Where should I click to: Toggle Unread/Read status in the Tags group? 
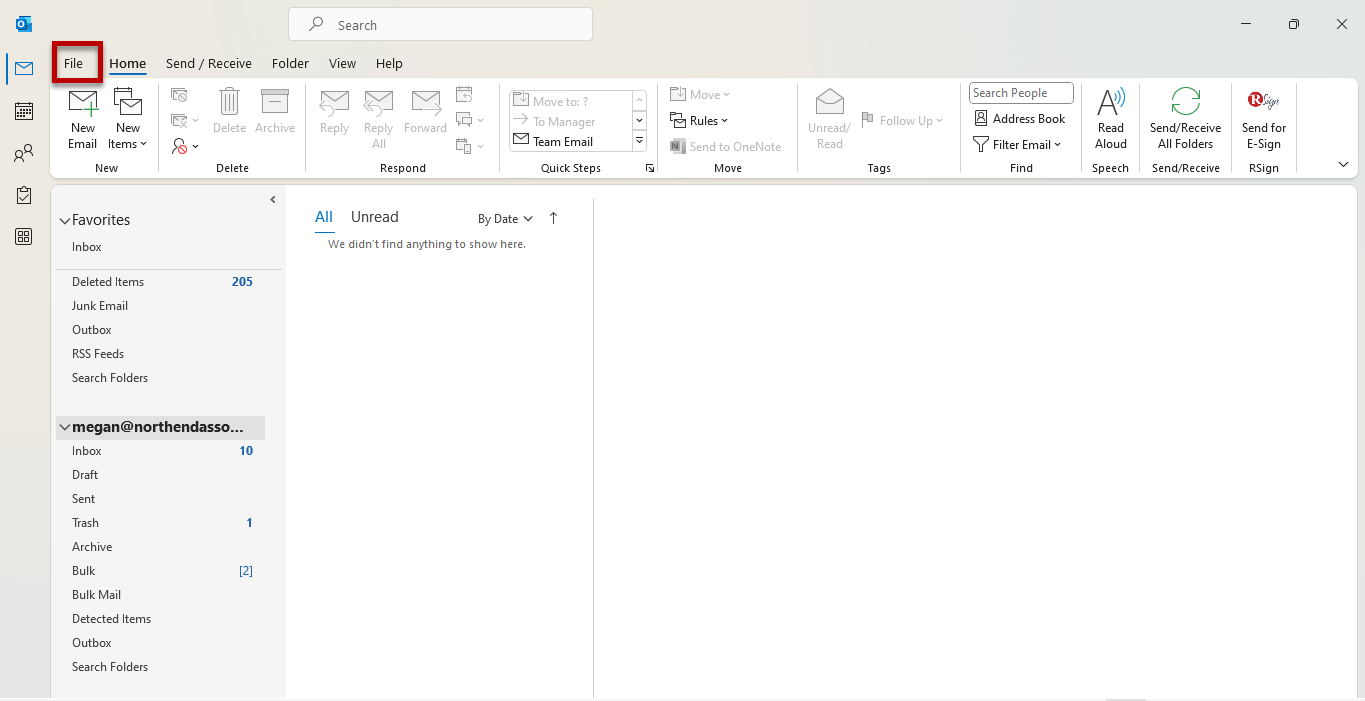pos(828,118)
